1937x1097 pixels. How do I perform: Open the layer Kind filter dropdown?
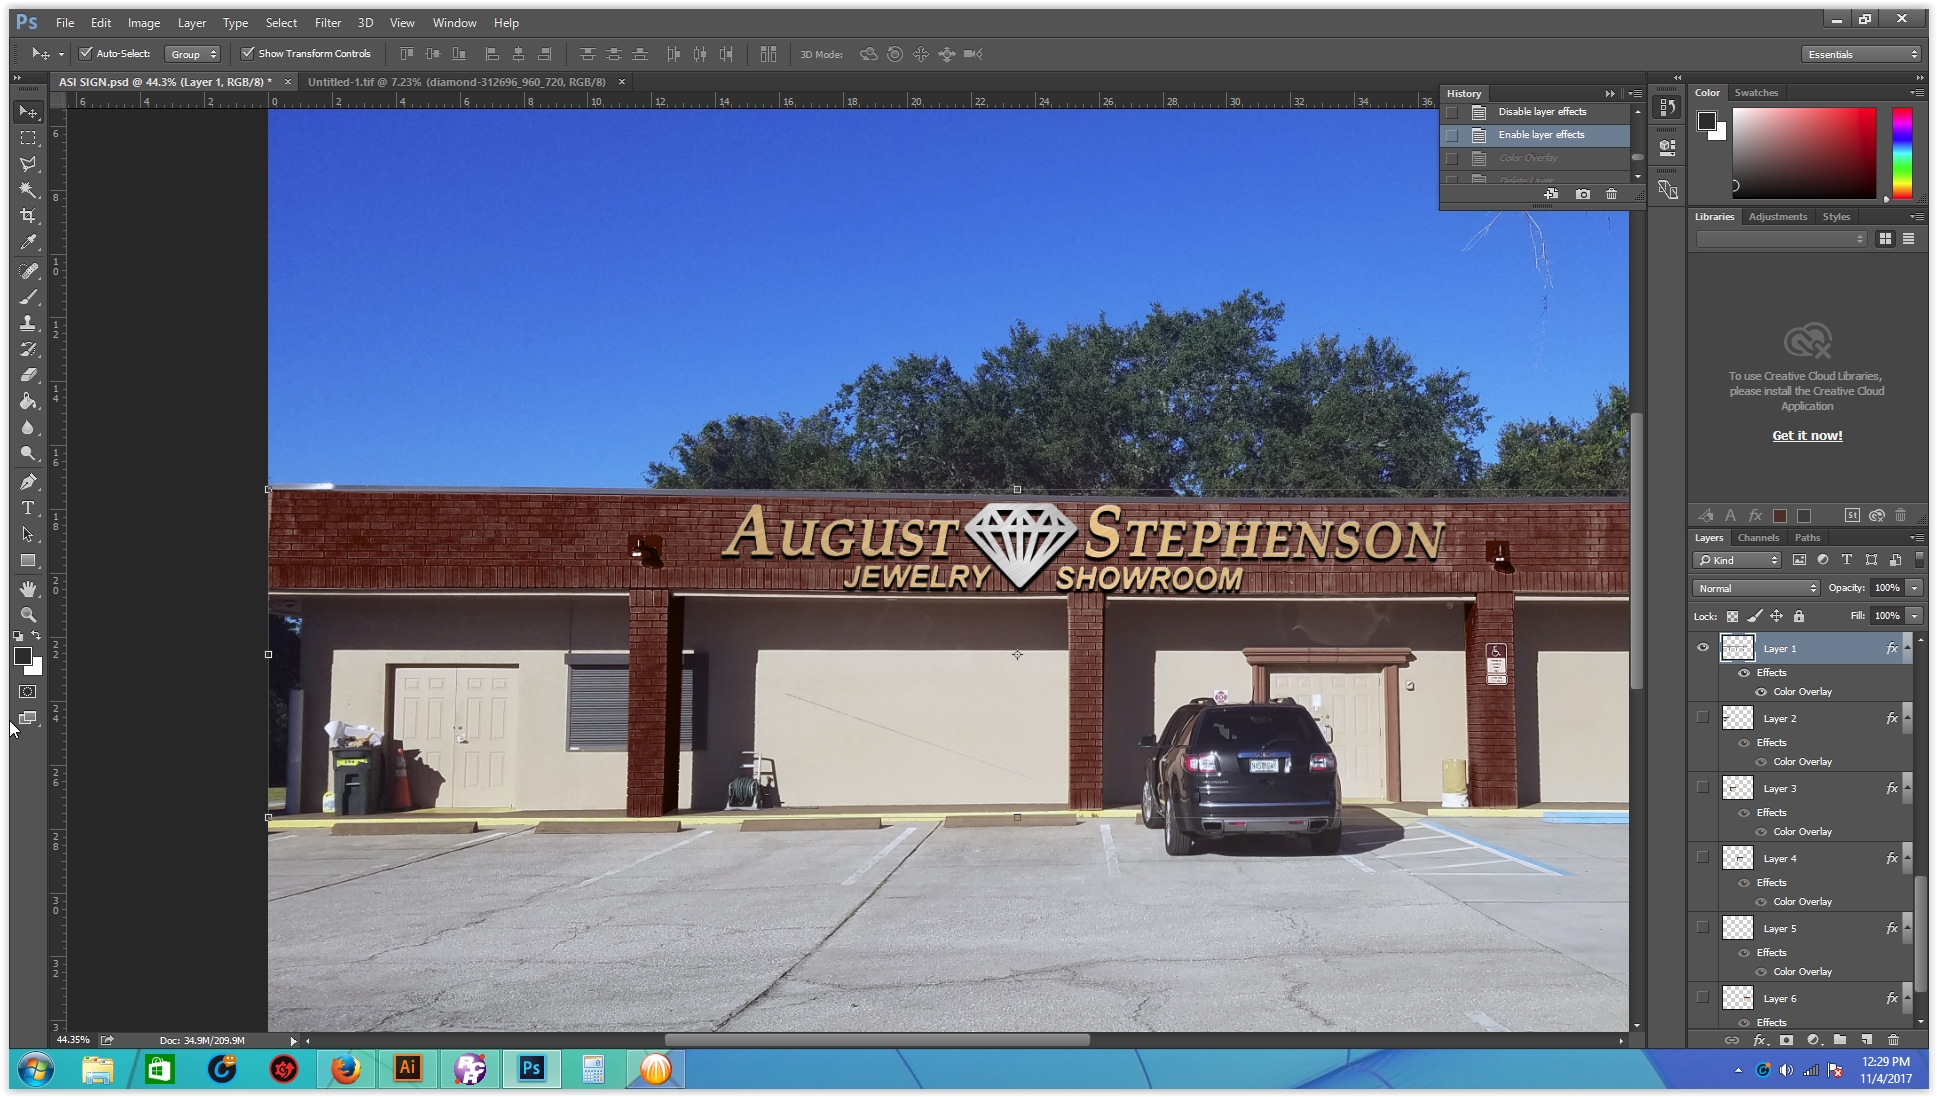coord(1737,560)
